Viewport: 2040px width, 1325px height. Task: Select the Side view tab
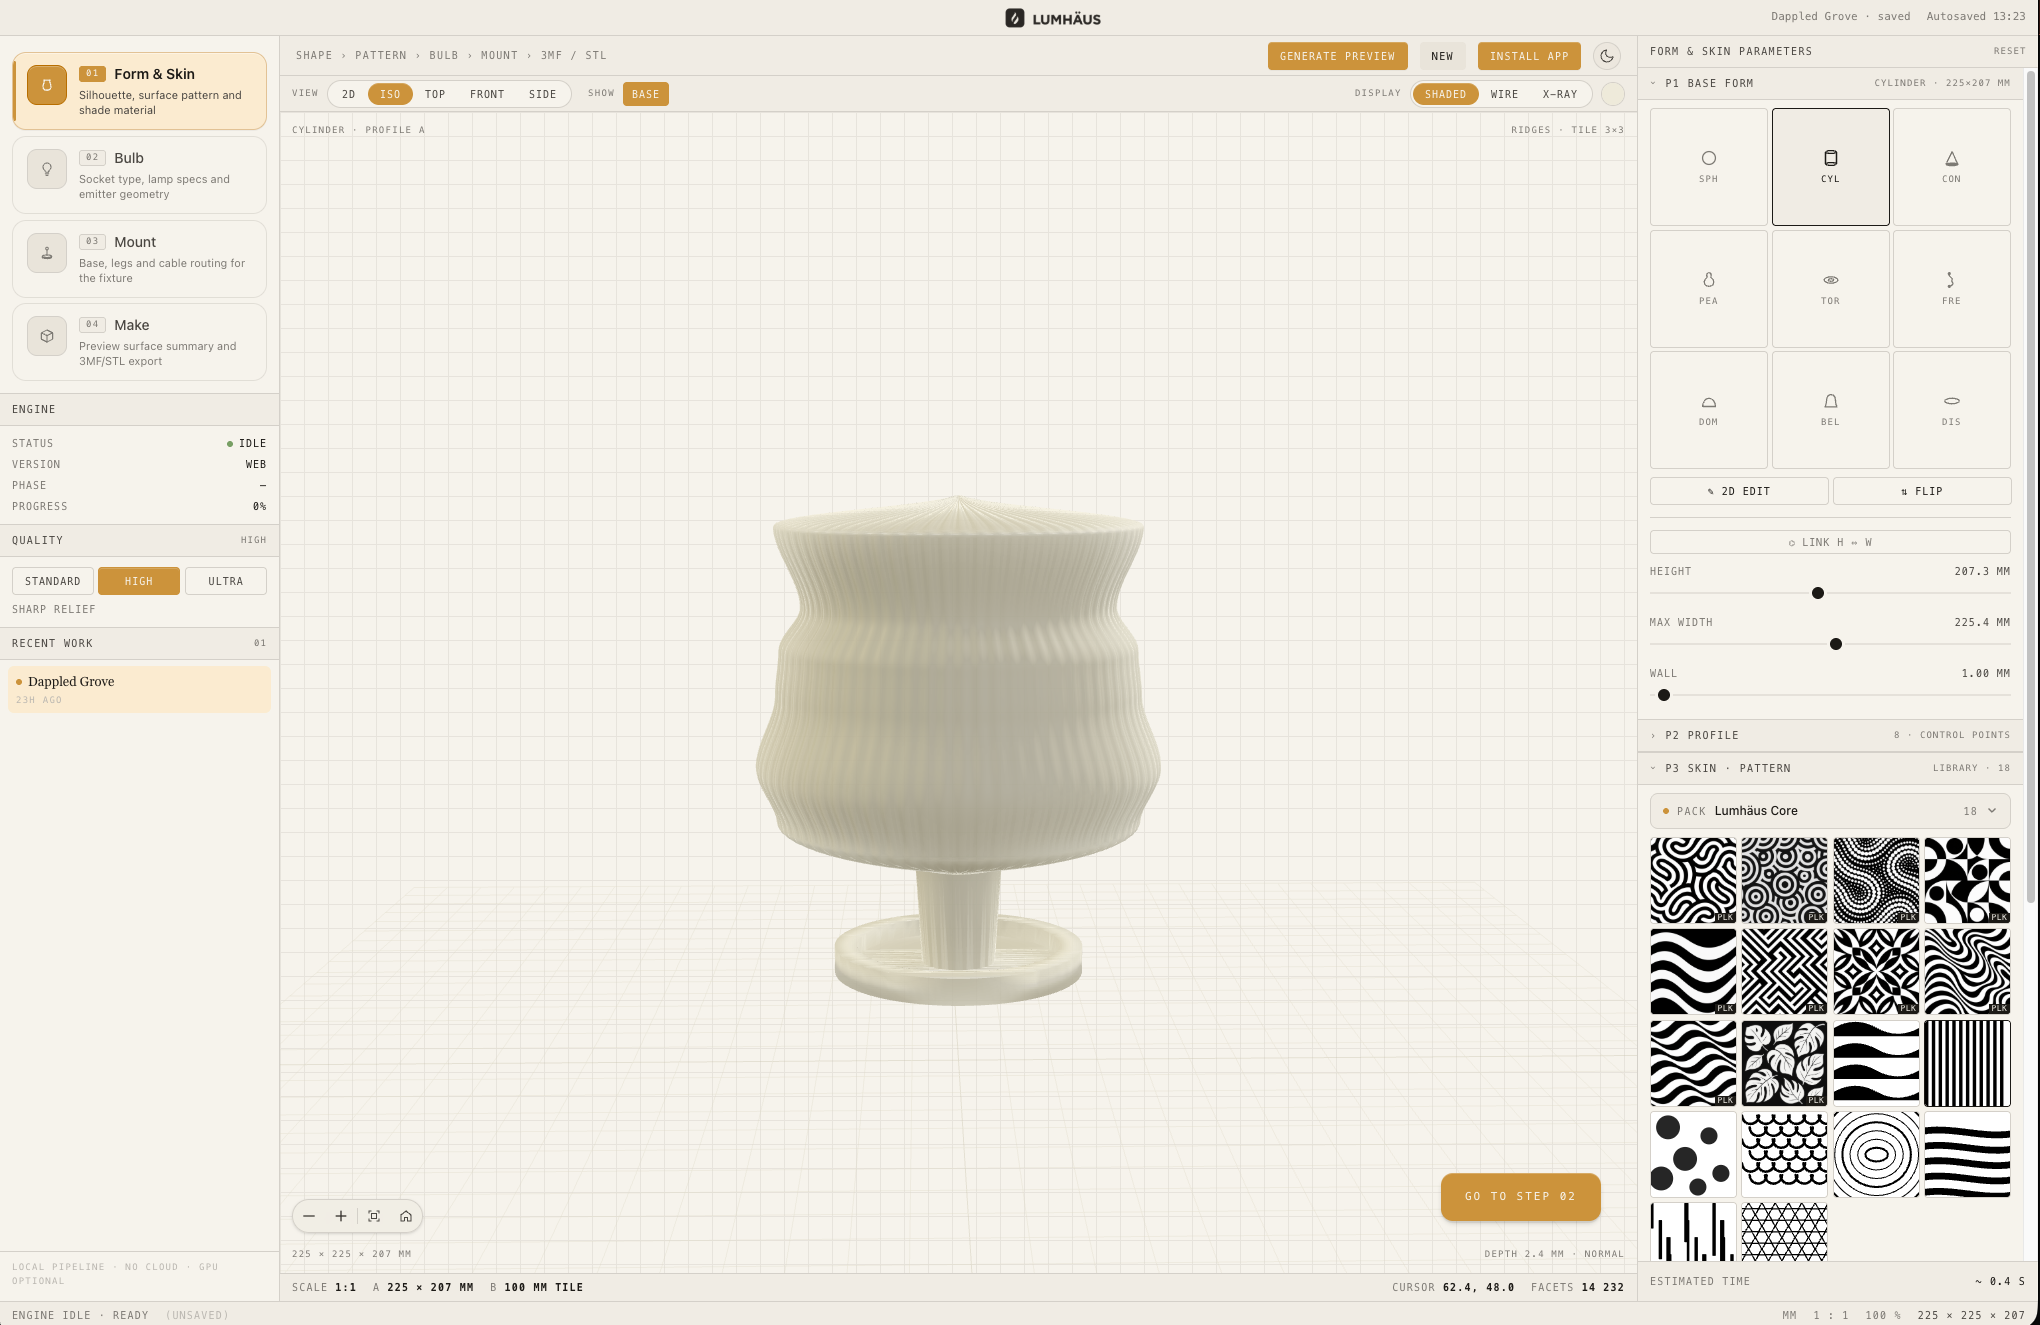tap(542, 94)
